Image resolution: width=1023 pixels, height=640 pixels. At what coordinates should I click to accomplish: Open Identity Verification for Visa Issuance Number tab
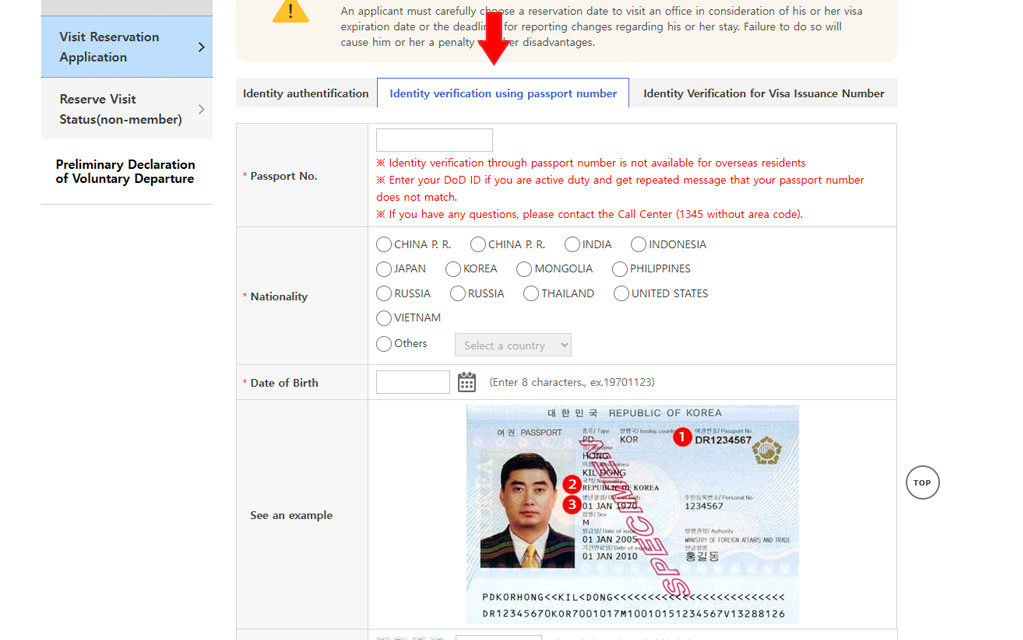pos(763,93)
